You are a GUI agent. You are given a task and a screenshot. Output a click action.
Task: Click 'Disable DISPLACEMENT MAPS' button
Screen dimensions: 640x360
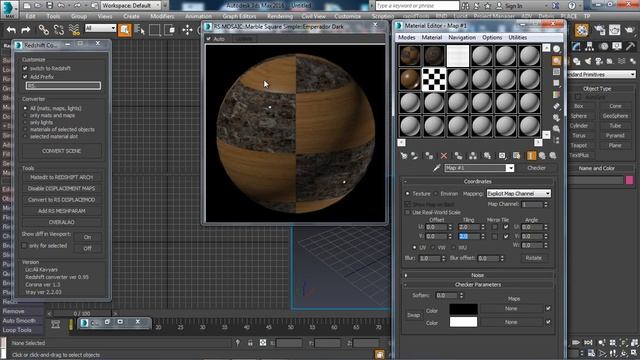[62, 189]
